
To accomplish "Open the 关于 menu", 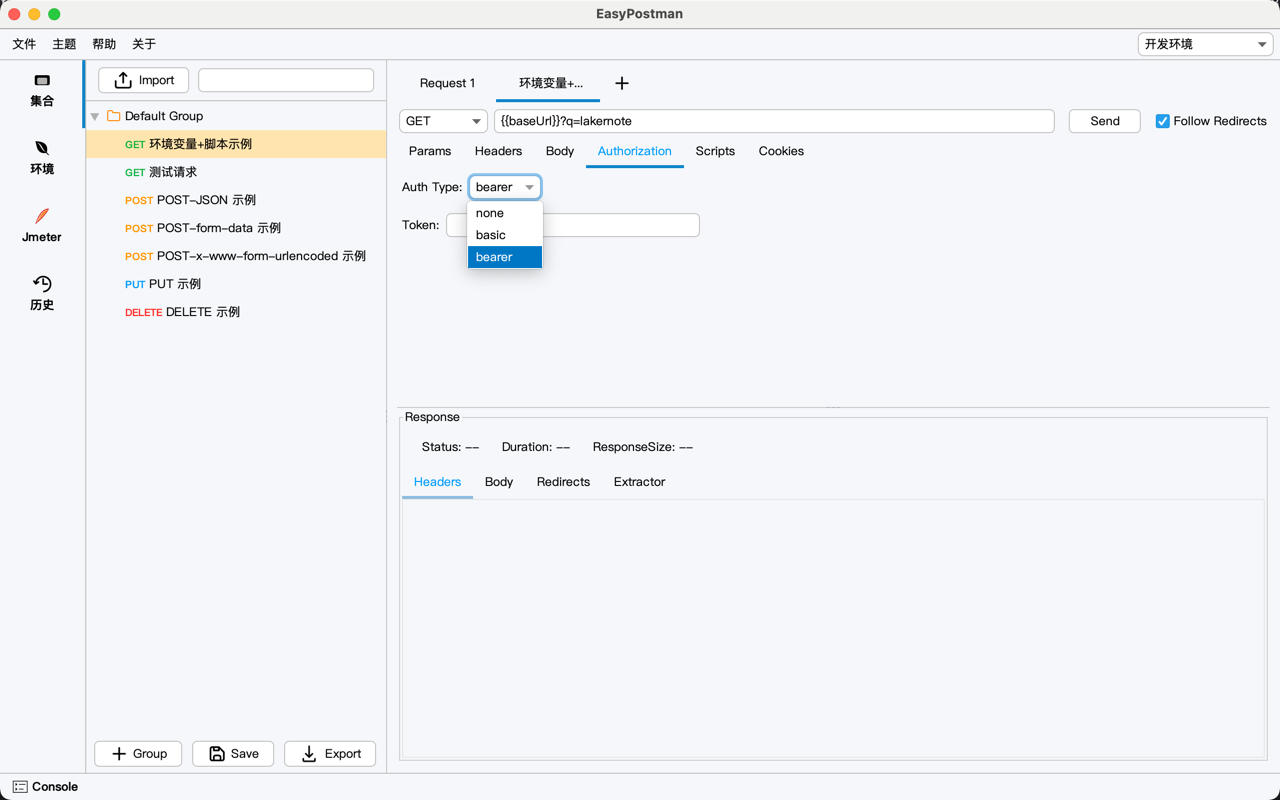I will point(144,44).
